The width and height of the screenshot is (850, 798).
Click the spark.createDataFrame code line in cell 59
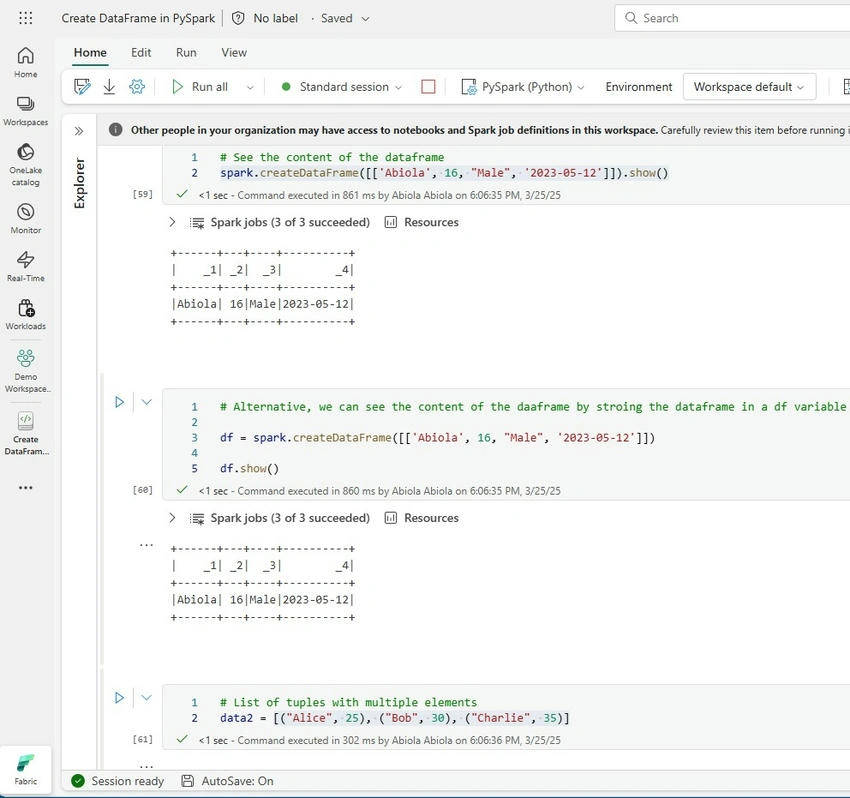(x=444, y=173)
